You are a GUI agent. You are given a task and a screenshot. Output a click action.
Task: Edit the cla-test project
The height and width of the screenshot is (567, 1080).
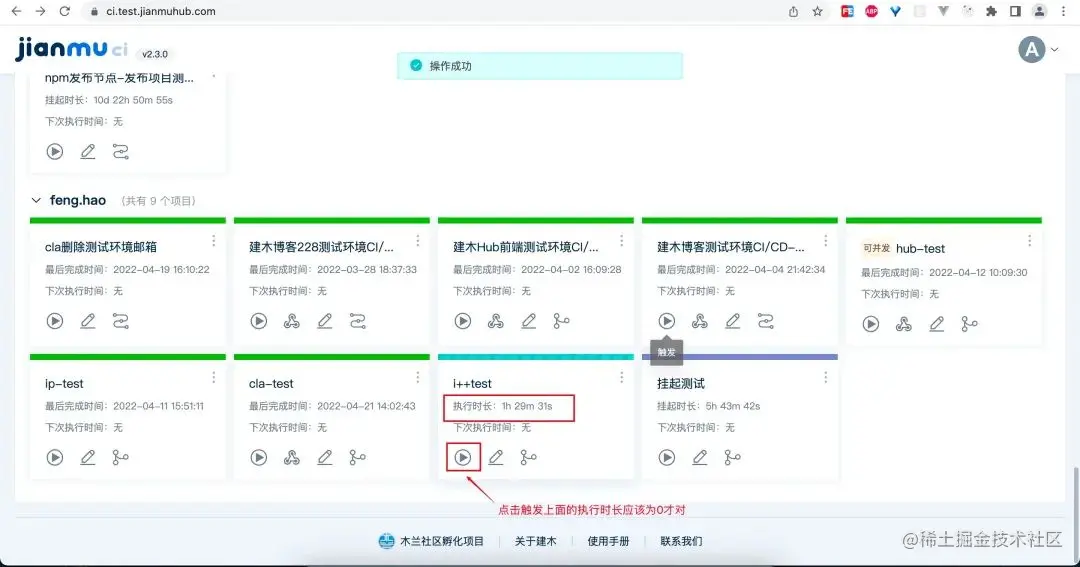point(324,457)
